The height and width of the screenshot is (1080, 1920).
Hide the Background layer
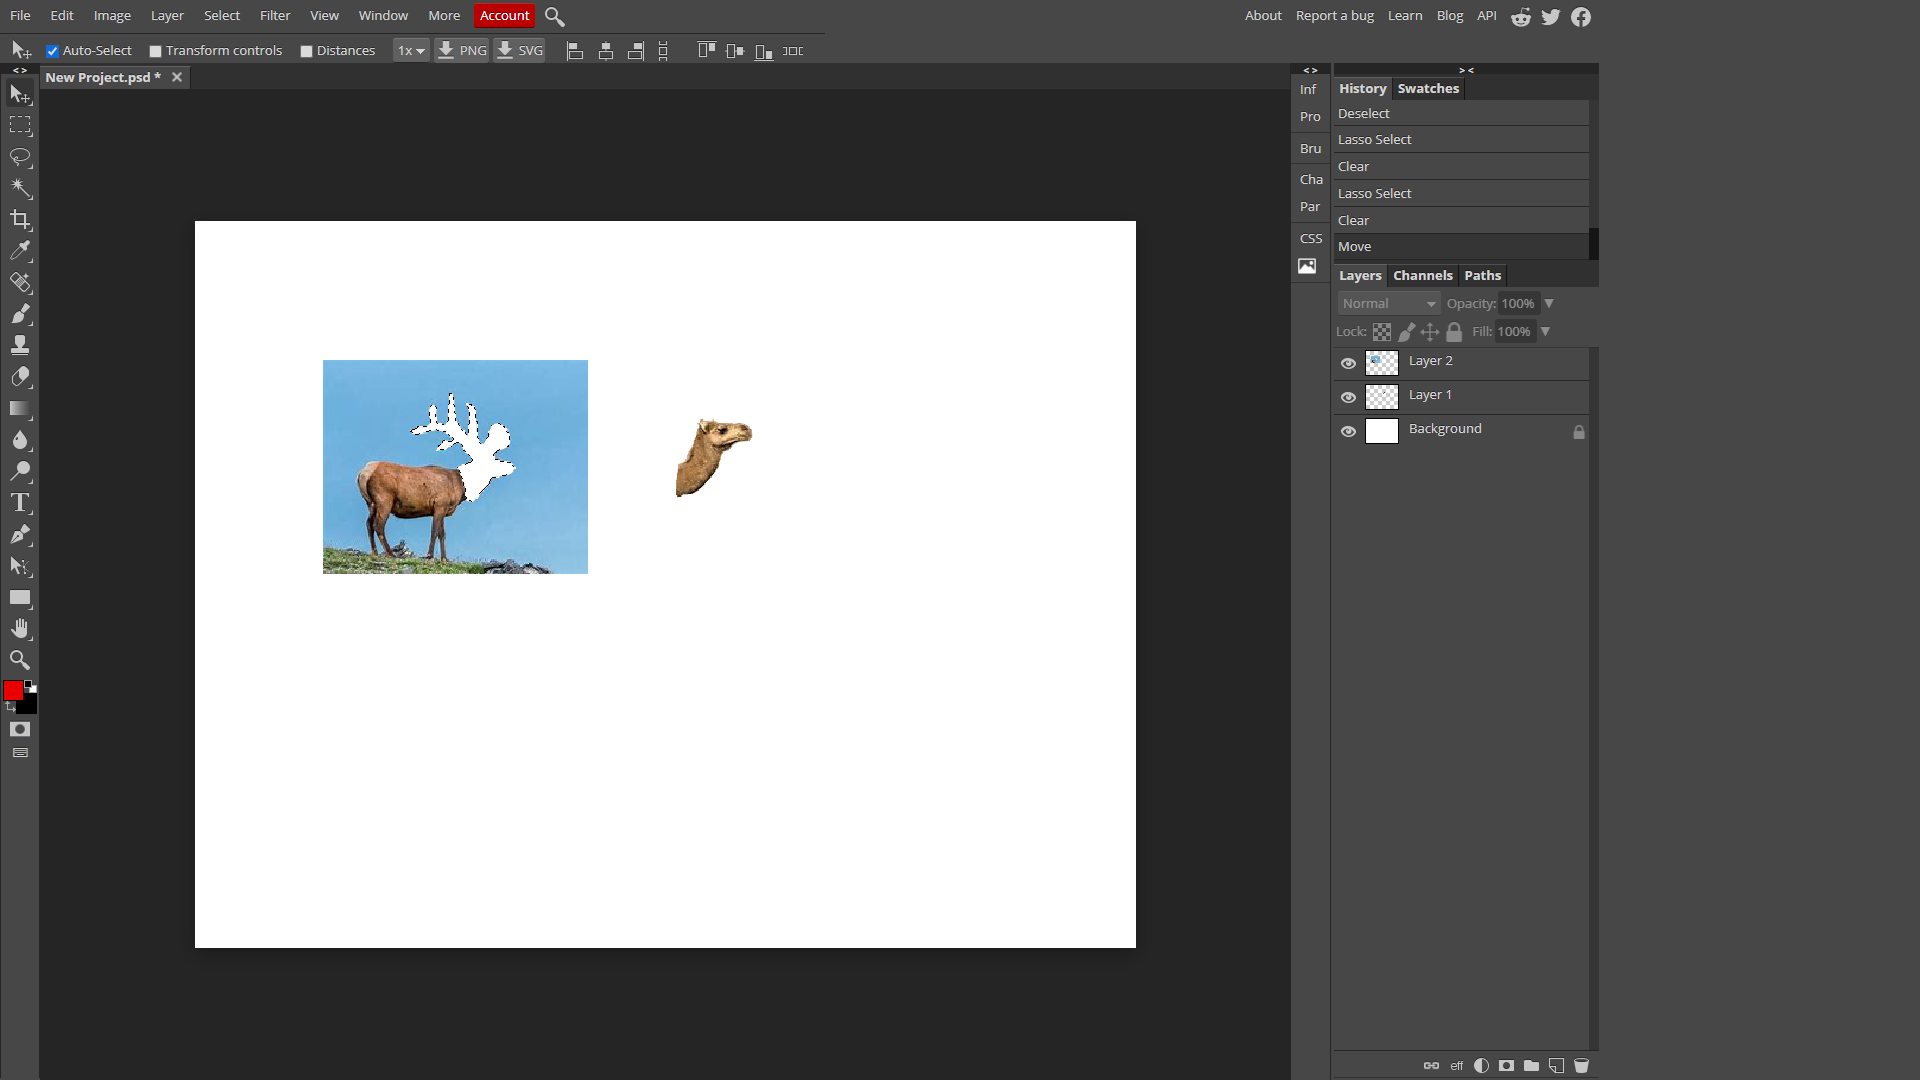[x=1348, y=431]
